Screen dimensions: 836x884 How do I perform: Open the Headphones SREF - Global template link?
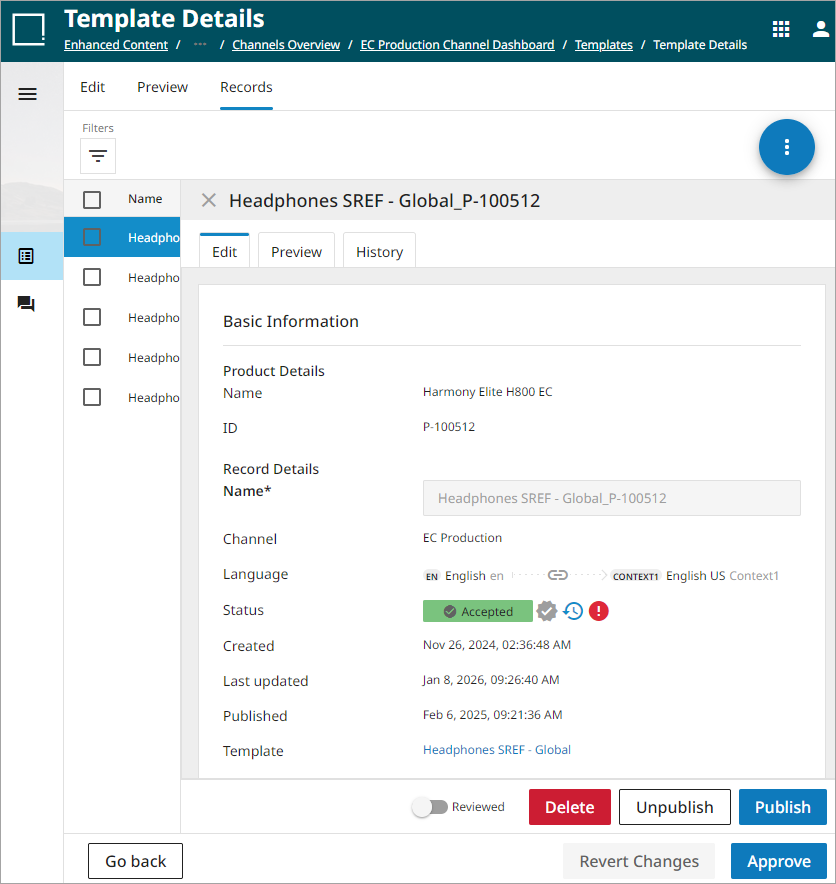click(497, 750)
